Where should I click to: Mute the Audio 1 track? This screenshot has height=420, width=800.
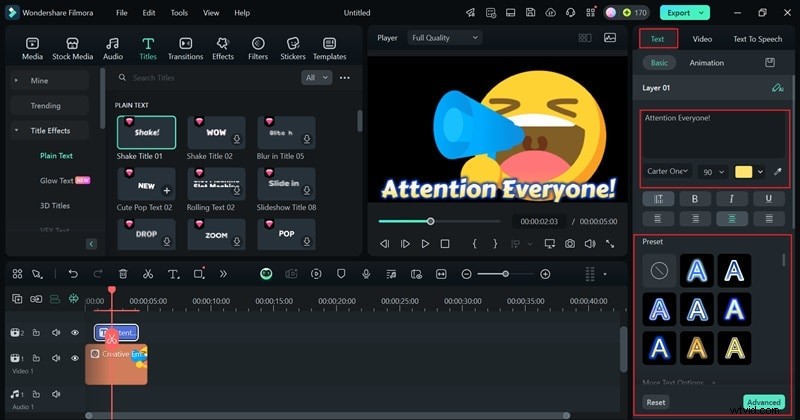point(56,394)
